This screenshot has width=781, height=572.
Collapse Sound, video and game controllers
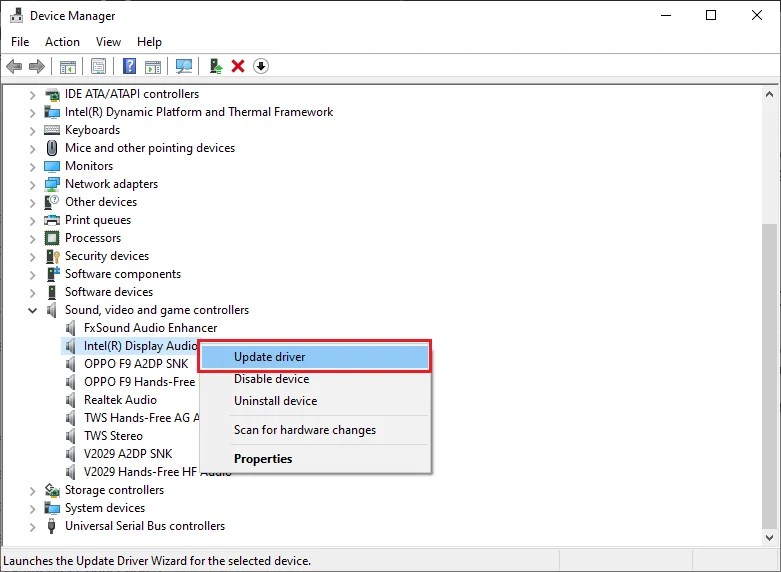click(x=32, y=310)
